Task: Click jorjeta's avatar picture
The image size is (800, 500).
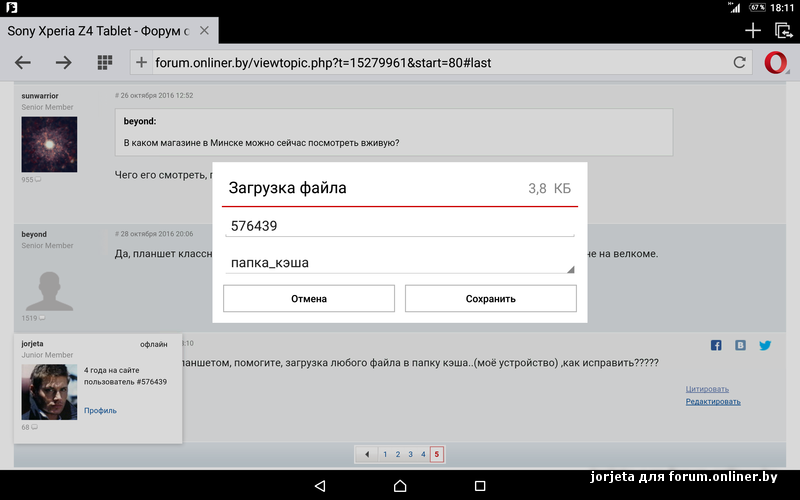Action: click(x=49, y=392)
